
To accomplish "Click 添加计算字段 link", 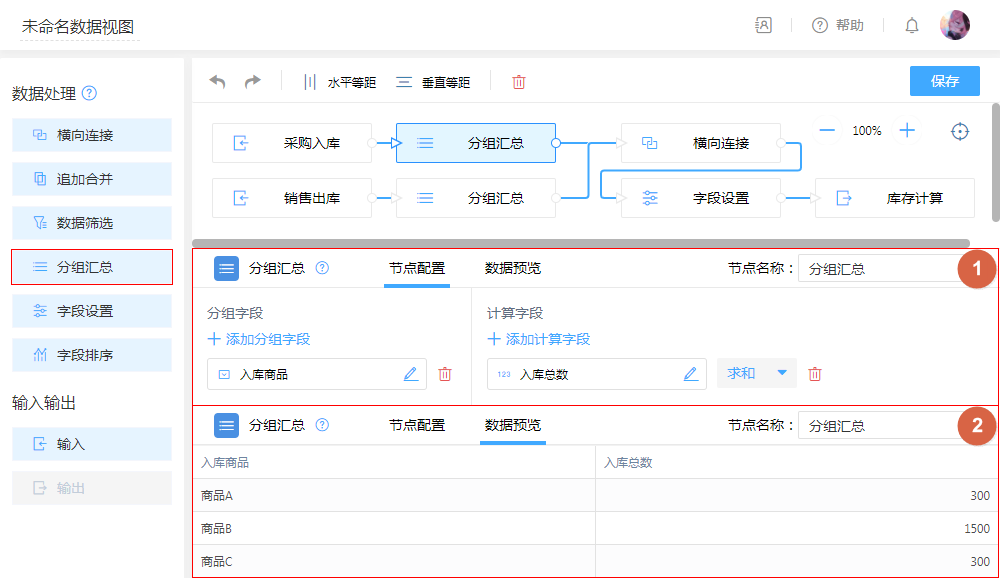I will pos(539,339).
